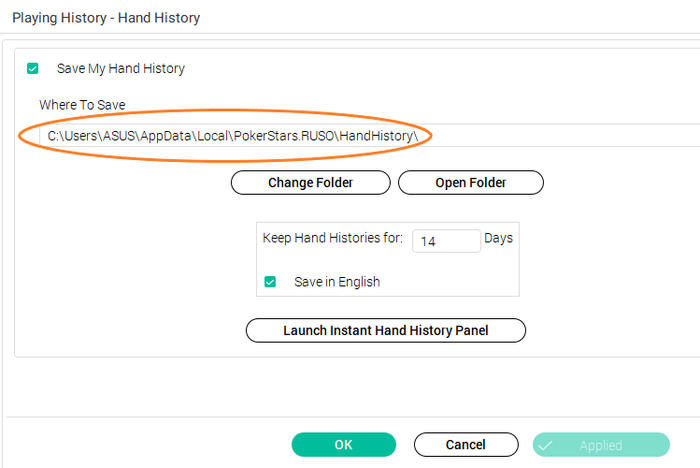Launch Instant Hand History Panel
This screenshot has height=468, width=700.
coord(386,330)
